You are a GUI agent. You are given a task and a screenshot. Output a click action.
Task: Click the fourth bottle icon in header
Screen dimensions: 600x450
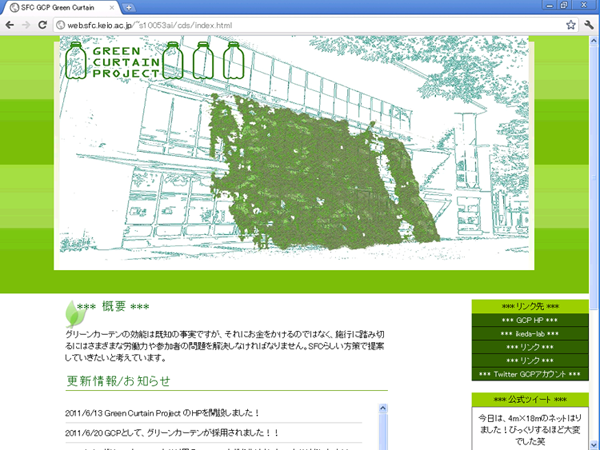pyautogui.click(x=233, y=60)
